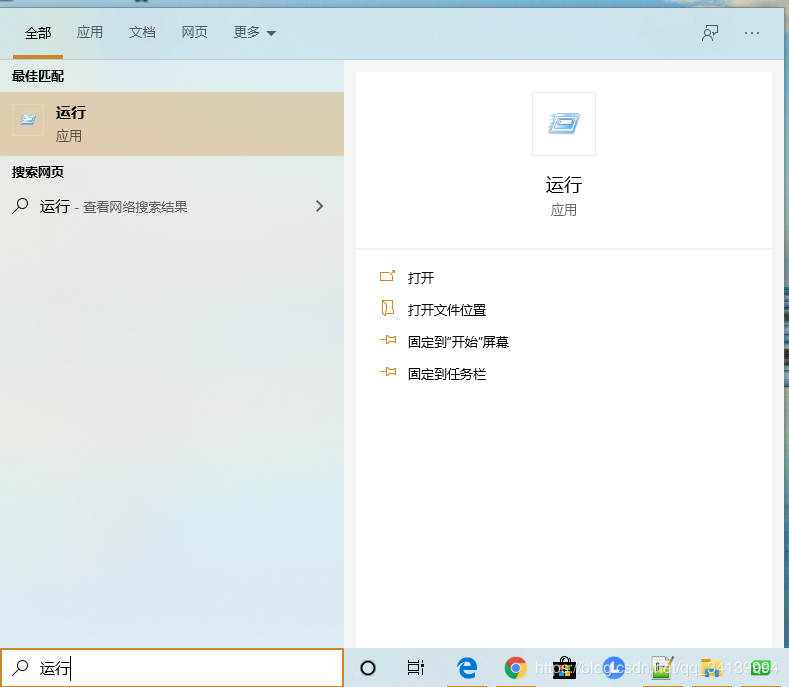Screen dimensions: 789x687
Task: Switch to the 应用 filter tab
Action: coord(90,32)
